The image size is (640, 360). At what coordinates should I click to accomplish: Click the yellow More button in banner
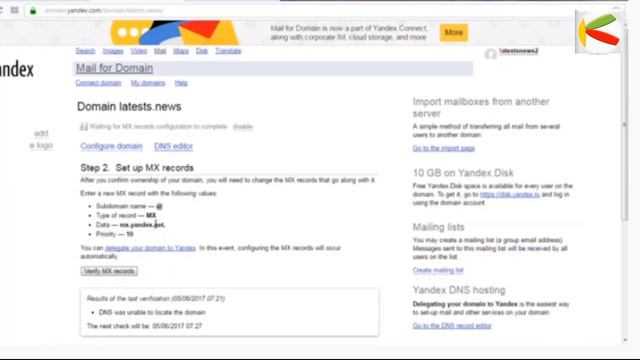tap(454, 32)
